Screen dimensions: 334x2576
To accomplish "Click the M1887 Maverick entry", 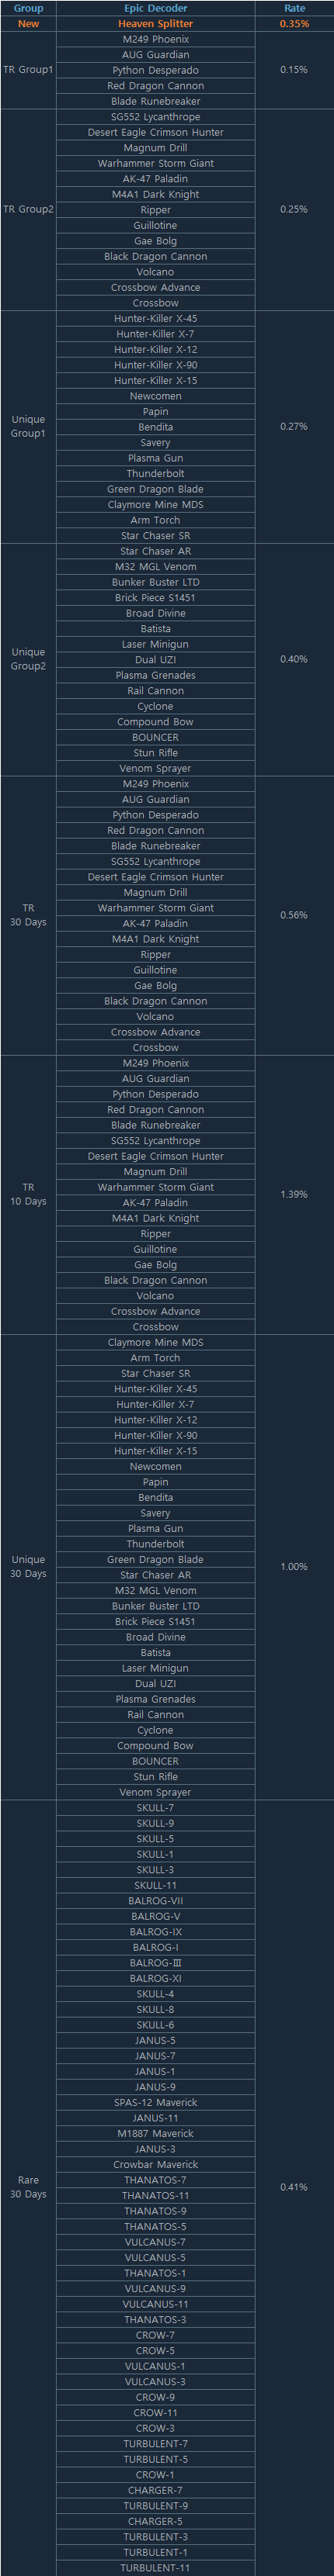I will click(x=155, y=2133).
